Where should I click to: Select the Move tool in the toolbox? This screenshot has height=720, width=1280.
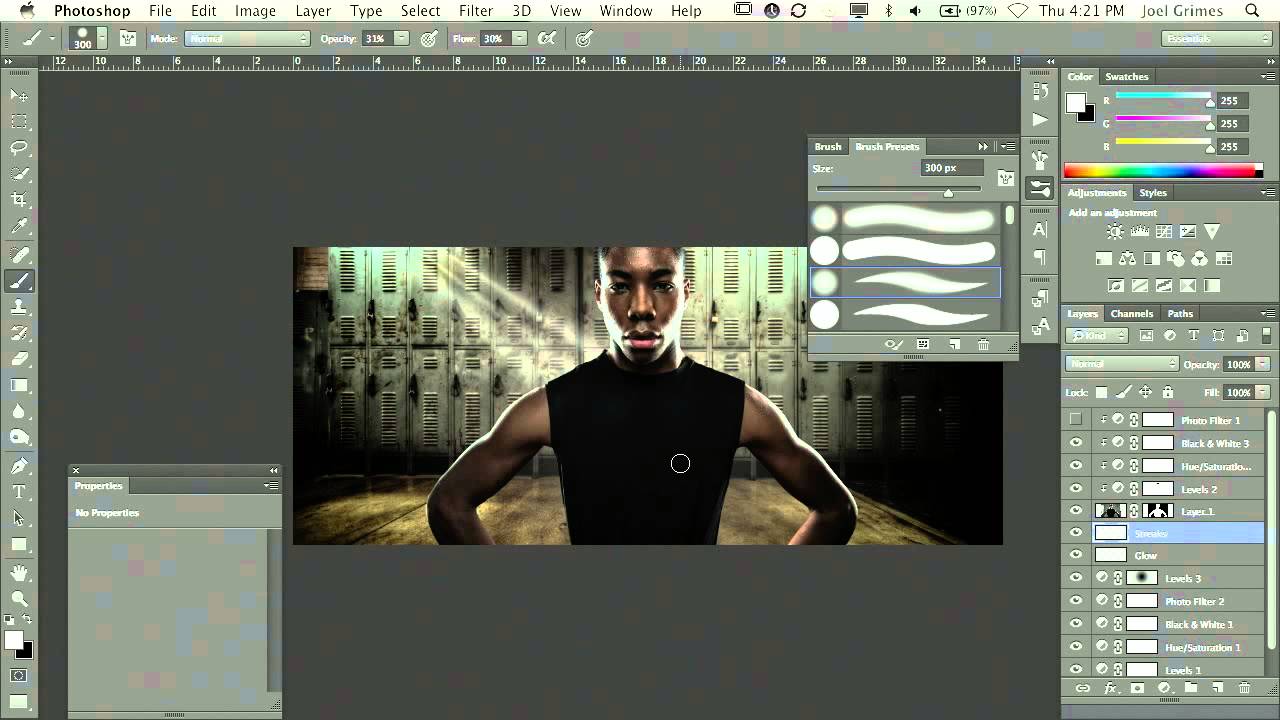[x=19, y=95]
